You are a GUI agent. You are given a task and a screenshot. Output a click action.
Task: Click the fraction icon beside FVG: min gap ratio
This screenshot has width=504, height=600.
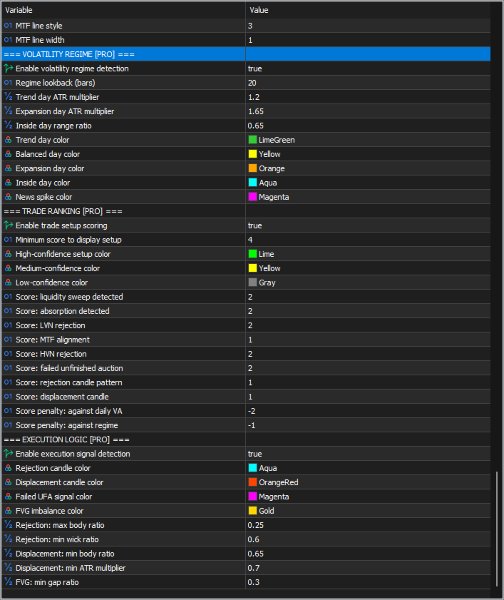tap(8, 582)
